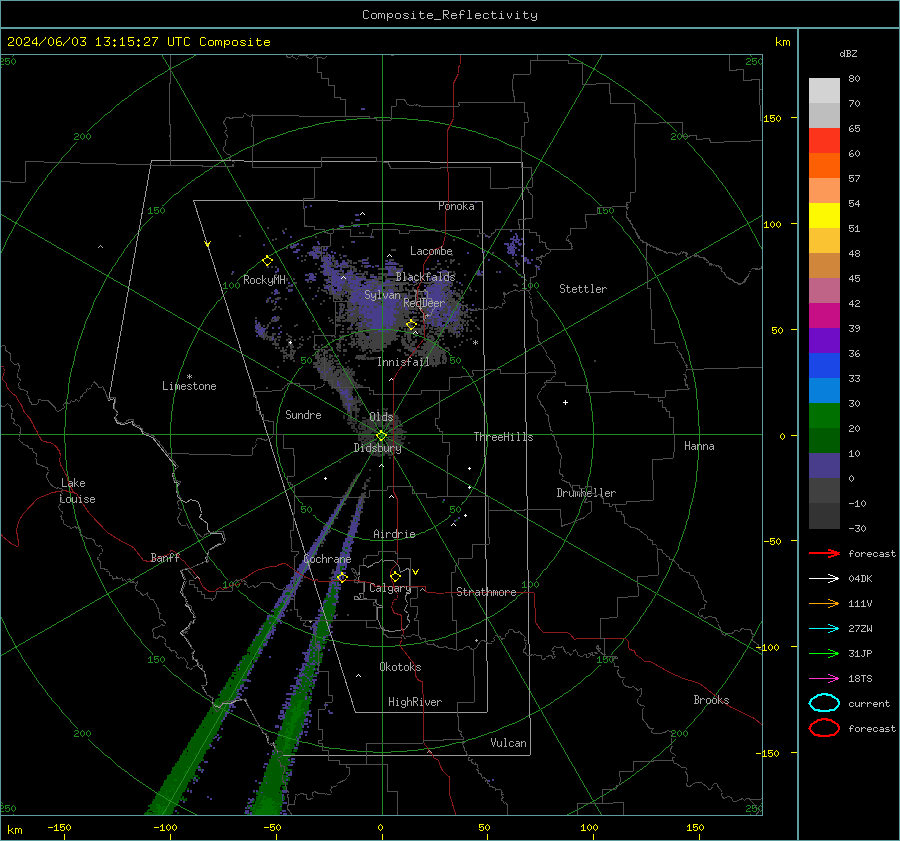The width and height of the screenshot is (900, 841).
Task: Pick the slate purple 10-0 dBZ swatch
Action: pyautogui.click(x=824, y=466)
